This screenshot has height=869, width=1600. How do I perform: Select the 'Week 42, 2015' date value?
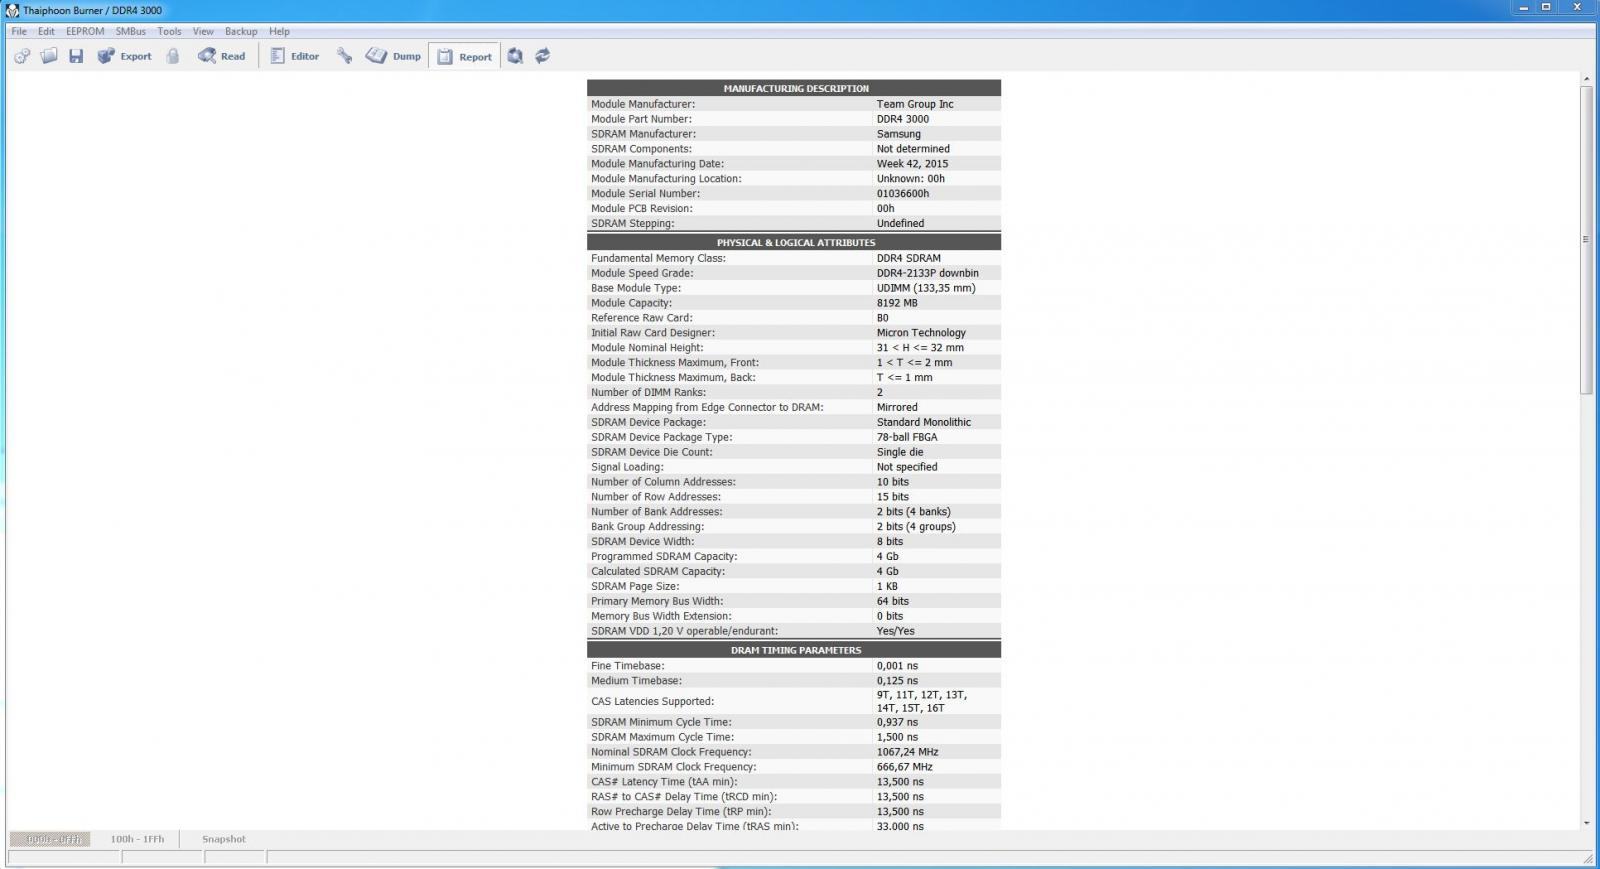(913, 164)
